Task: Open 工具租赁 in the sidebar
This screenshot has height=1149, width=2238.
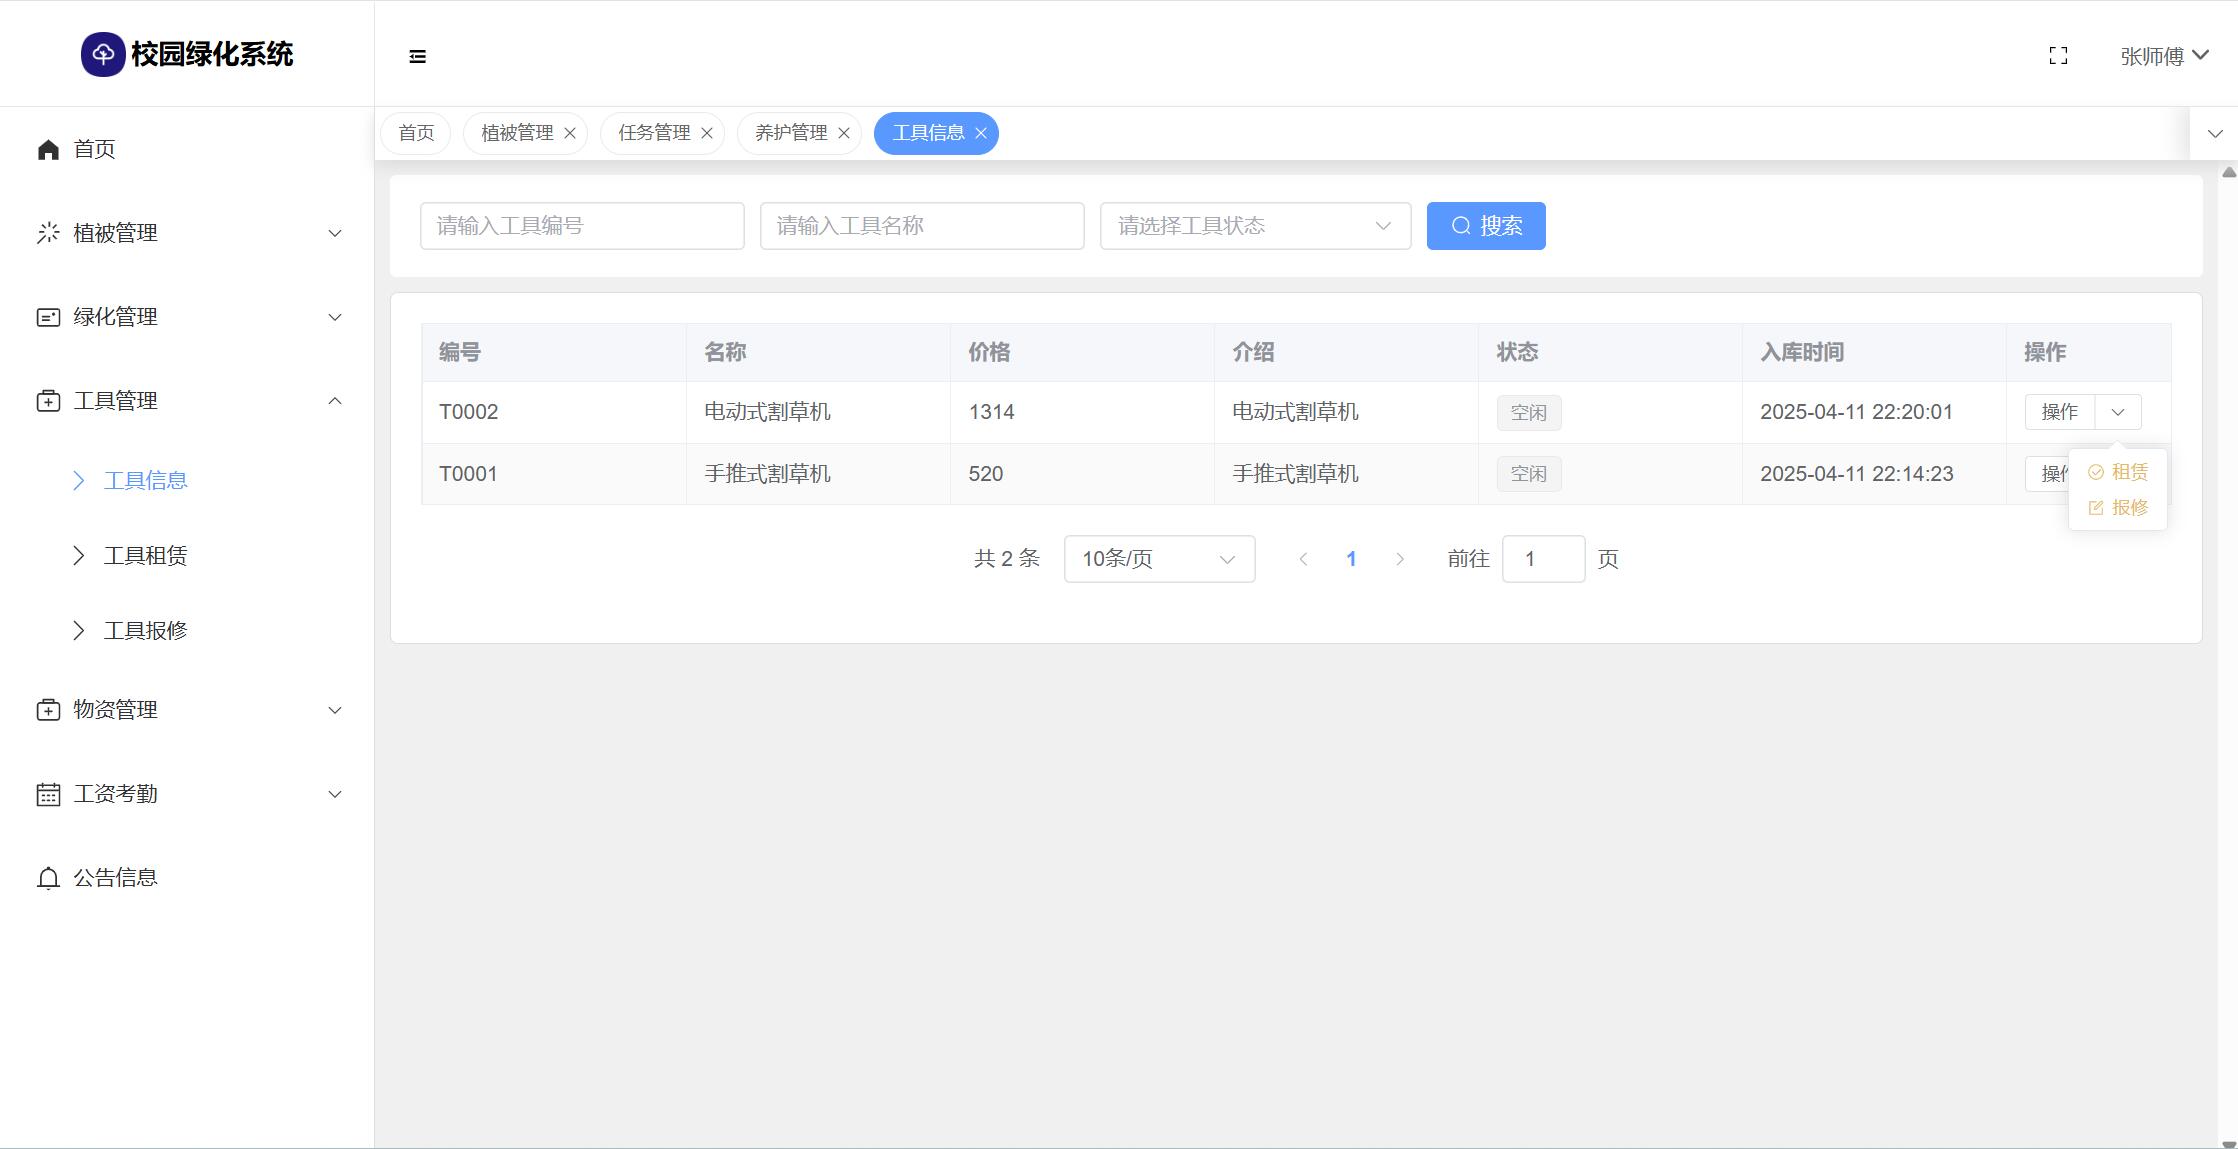Action: (x=145, y=556)
